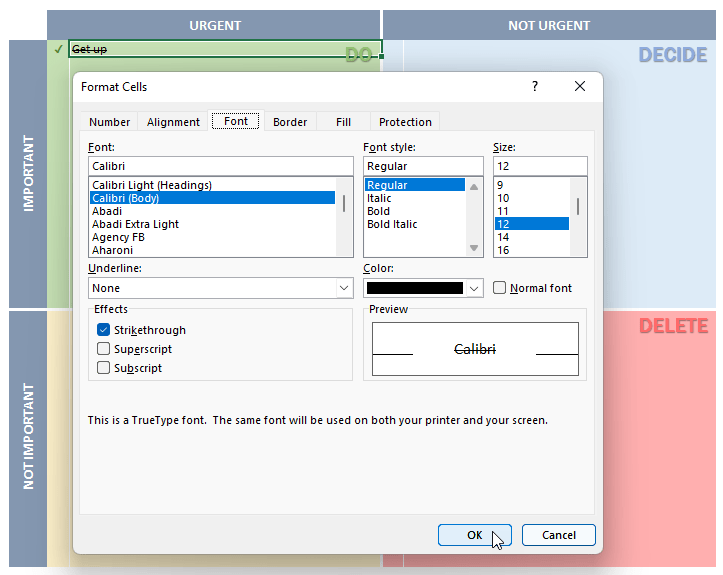Image resolution: width=723 pixels, height=575 pixels.
Task: Open the Underline dropdown
Action: [344, 288]
